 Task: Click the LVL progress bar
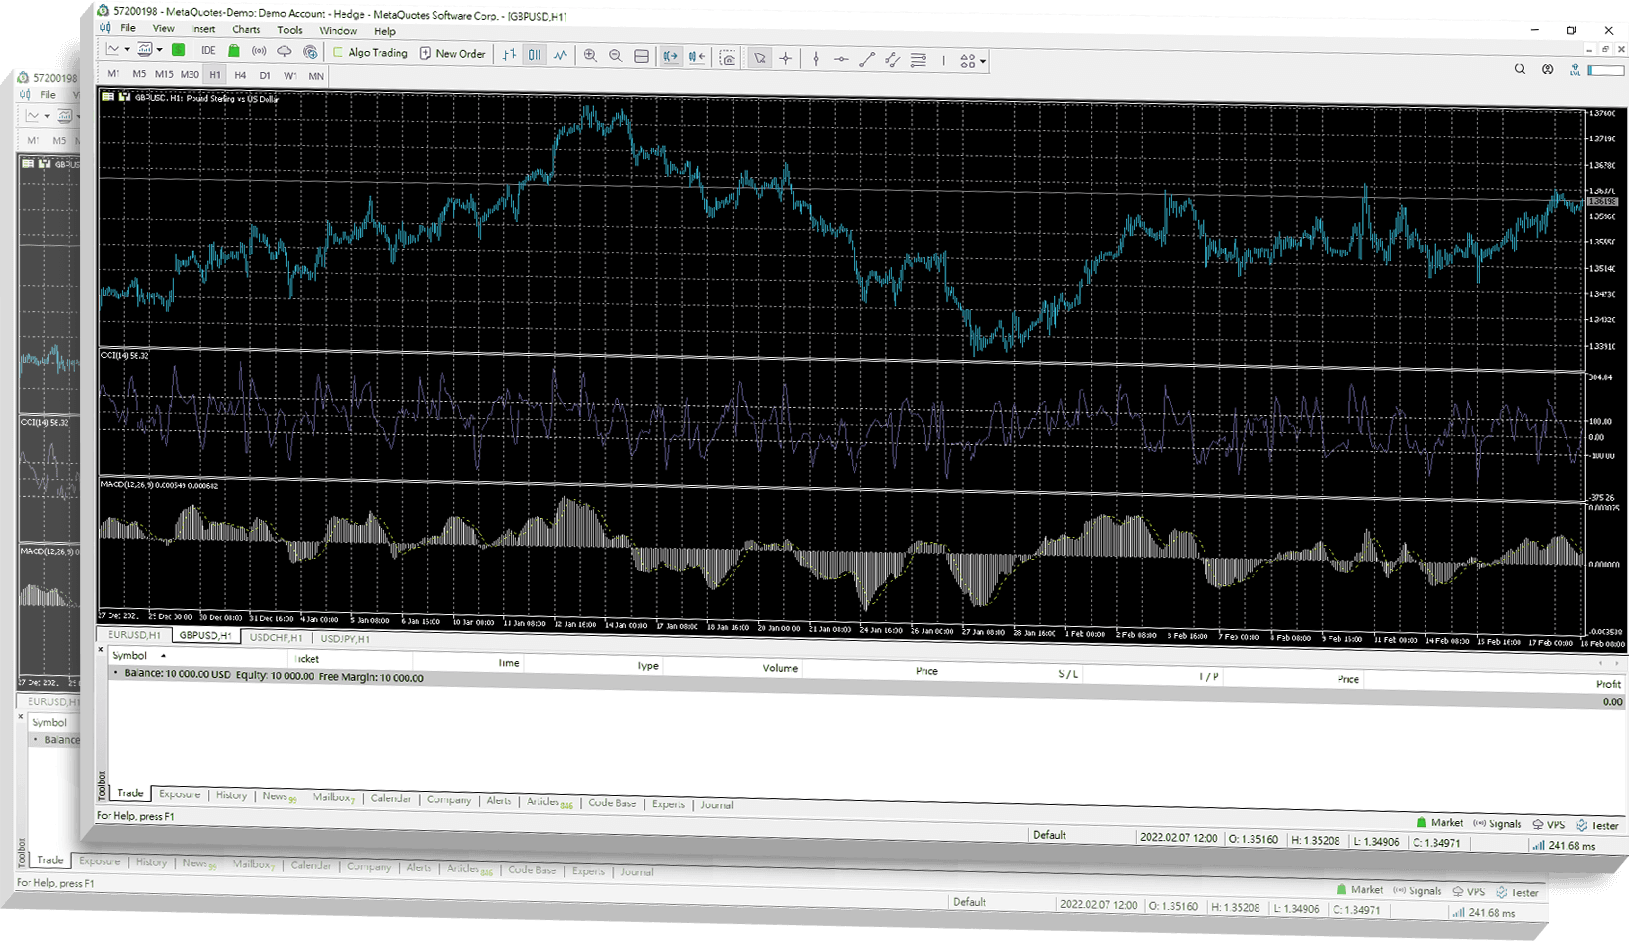pyautogui.click(x=1605, y=70)
